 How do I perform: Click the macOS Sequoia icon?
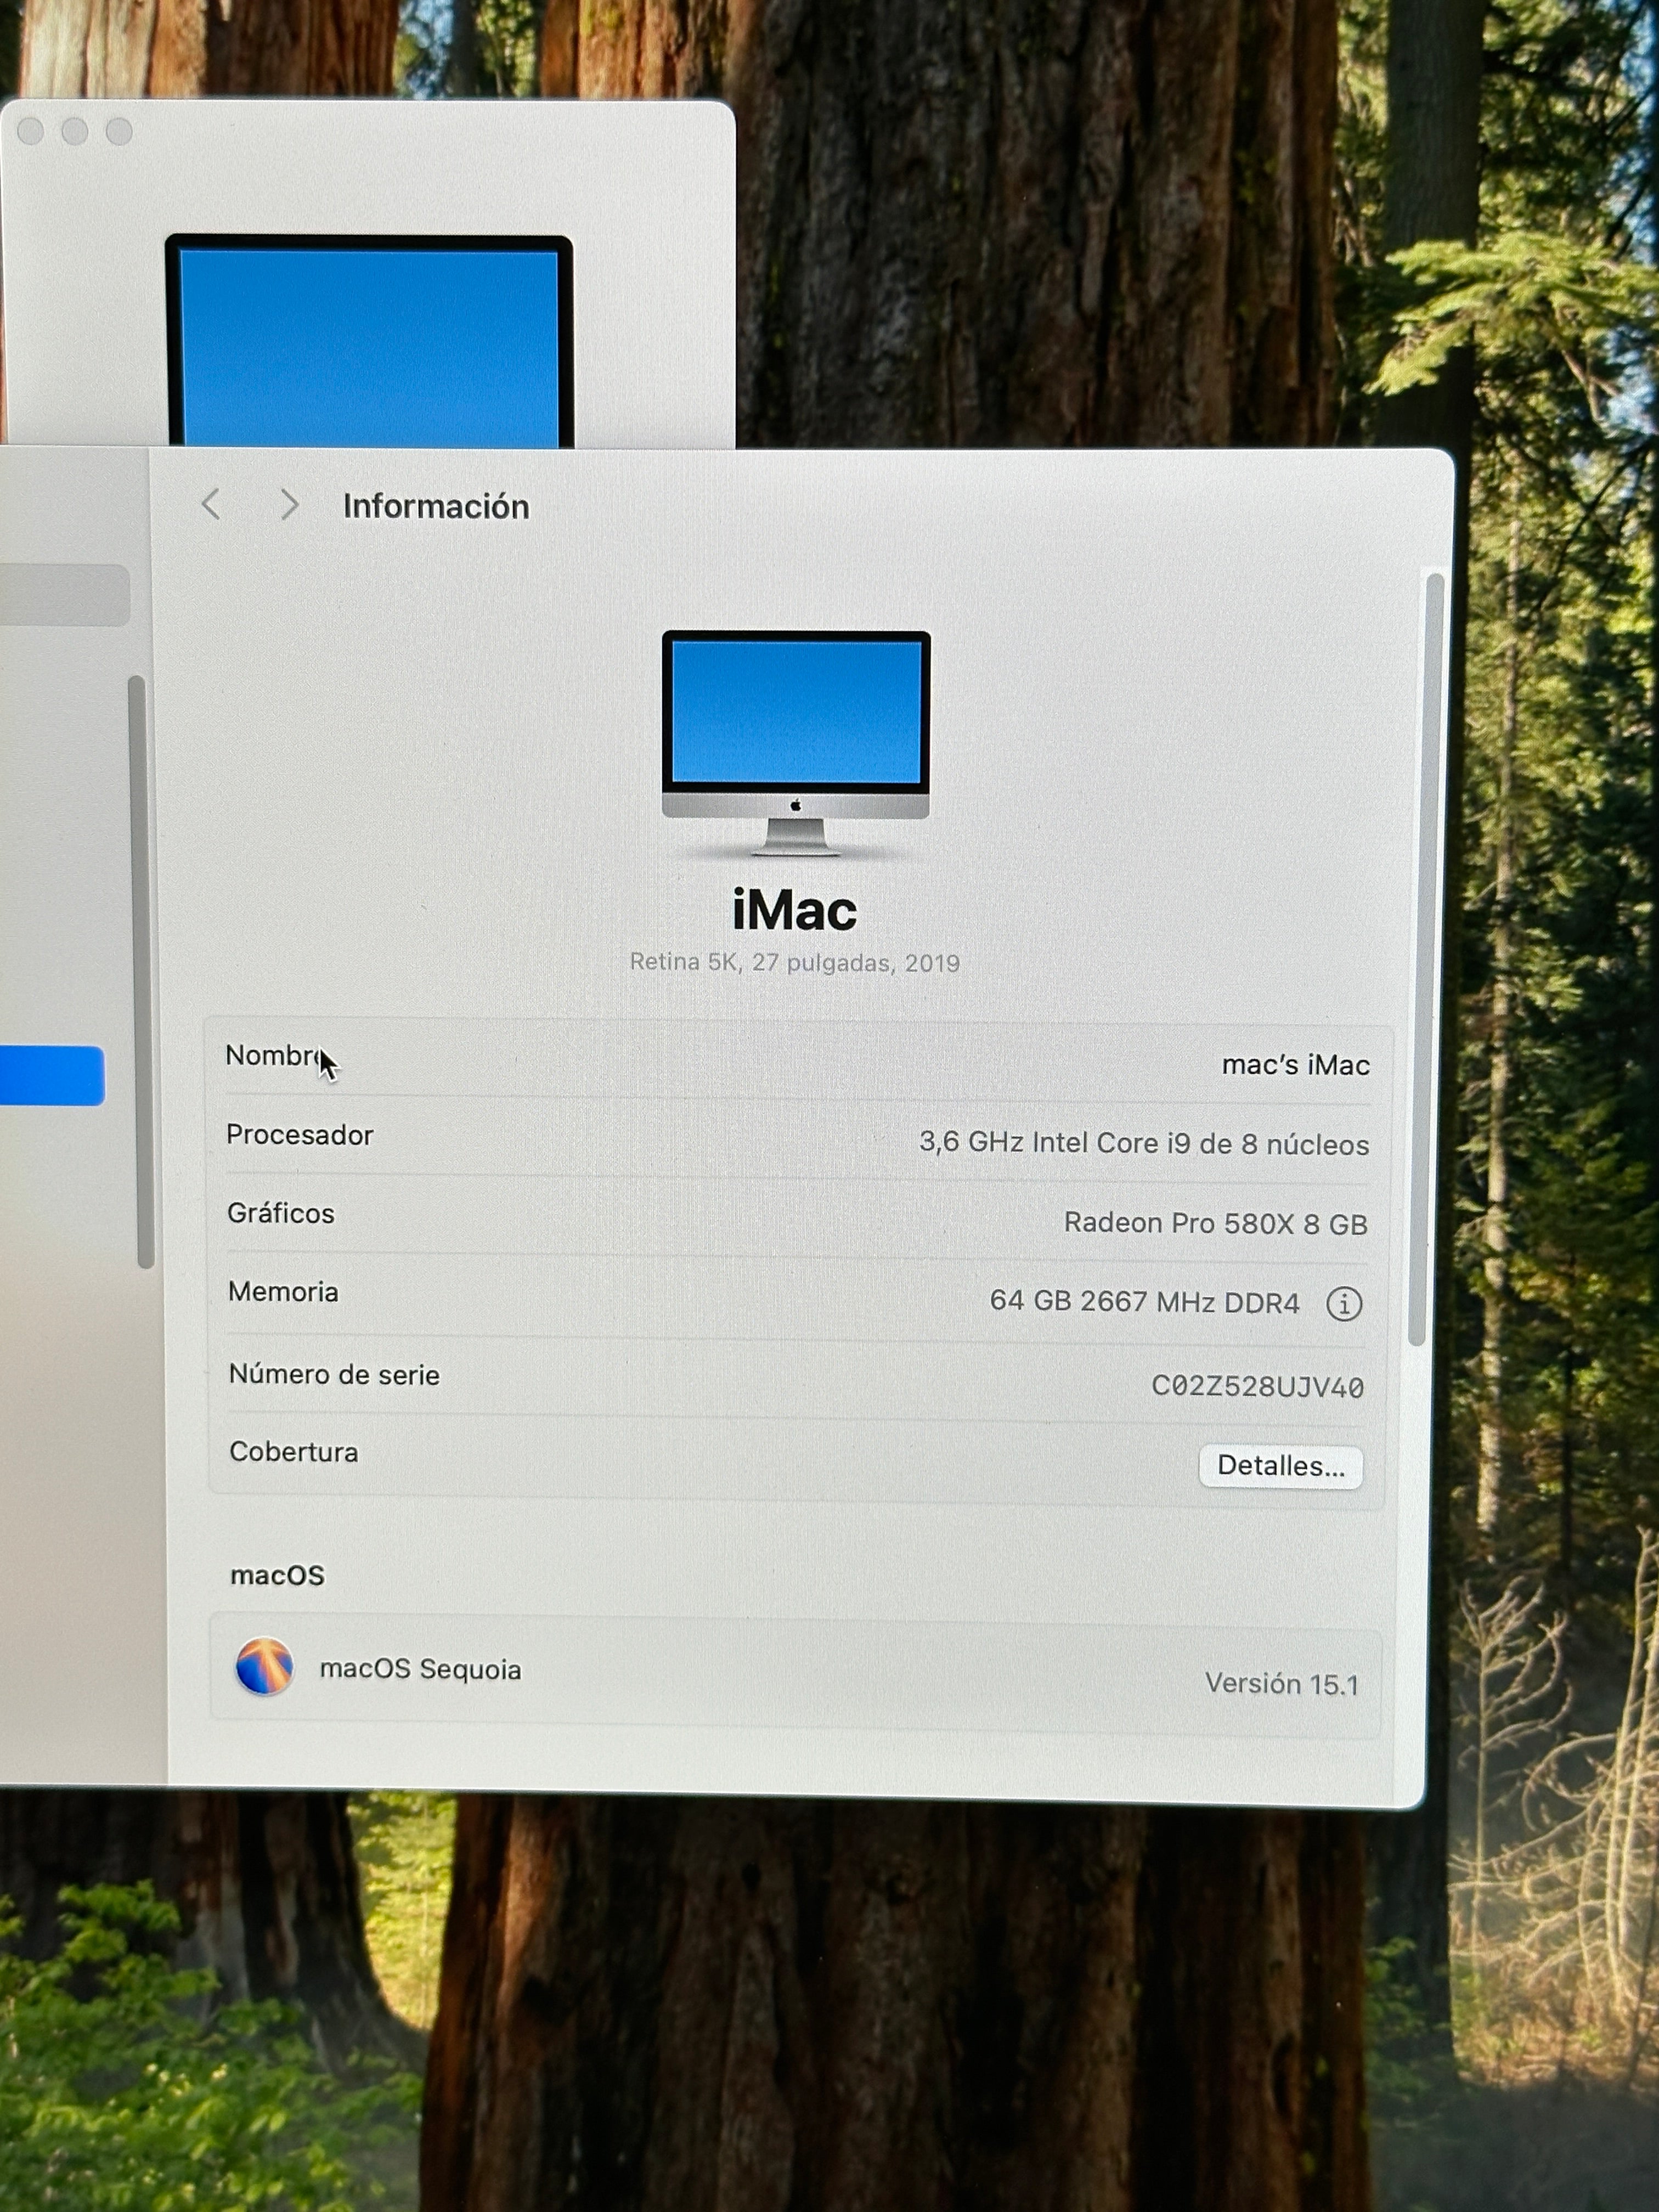pos(264,1666)
